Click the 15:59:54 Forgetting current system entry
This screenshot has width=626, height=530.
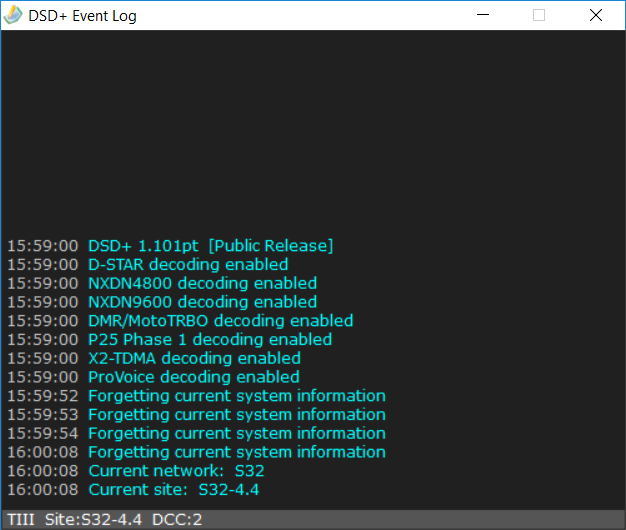[196, 433]
